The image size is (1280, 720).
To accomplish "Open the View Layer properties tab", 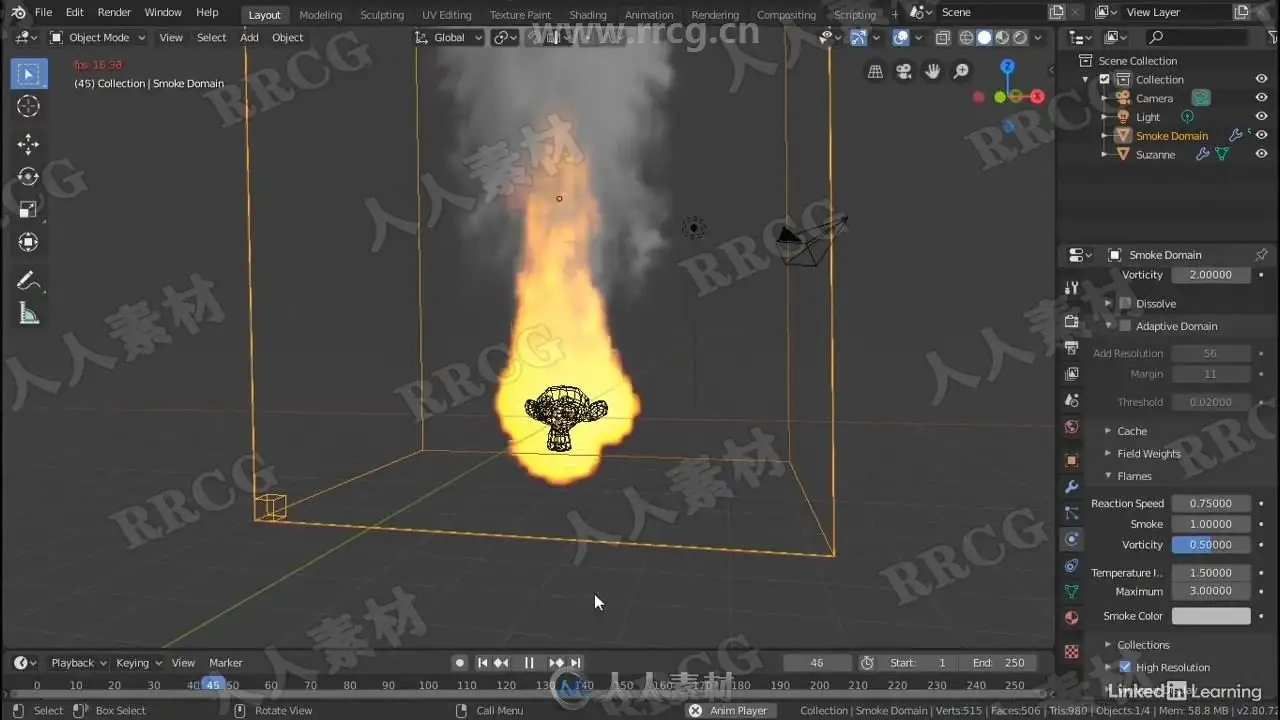I will [1072, 374].
